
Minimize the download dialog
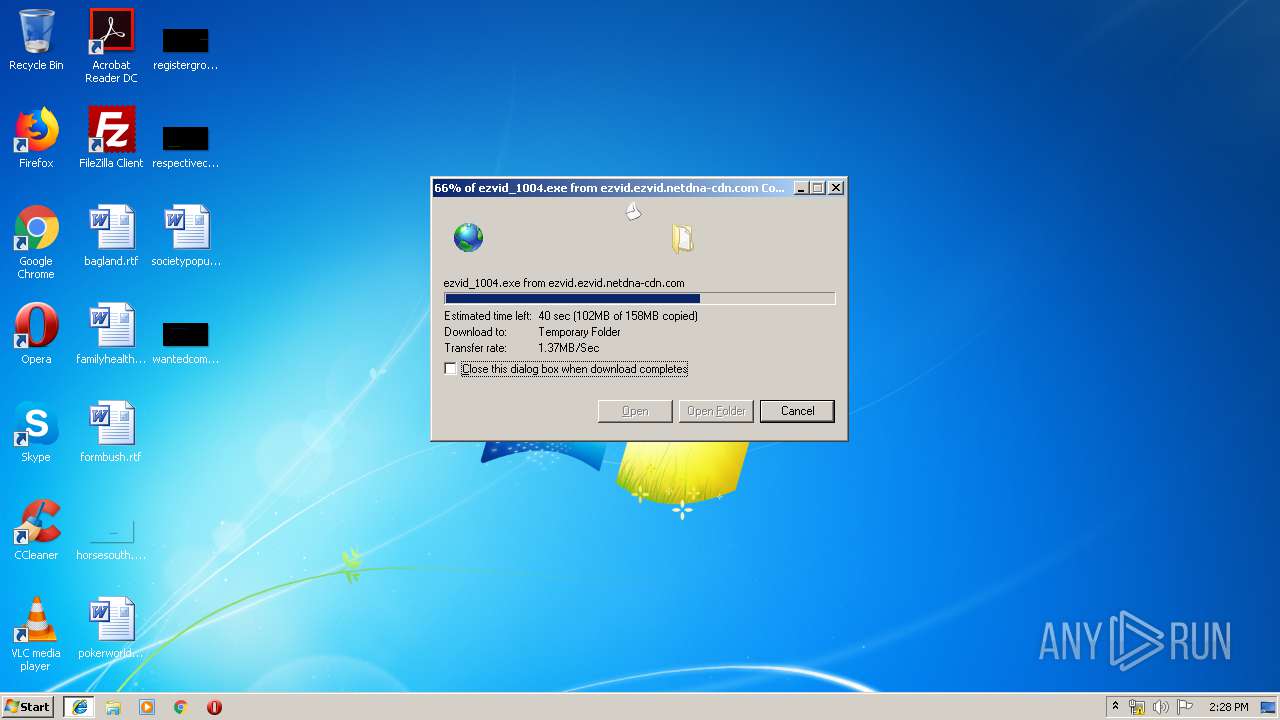click(x=801, y=188)
